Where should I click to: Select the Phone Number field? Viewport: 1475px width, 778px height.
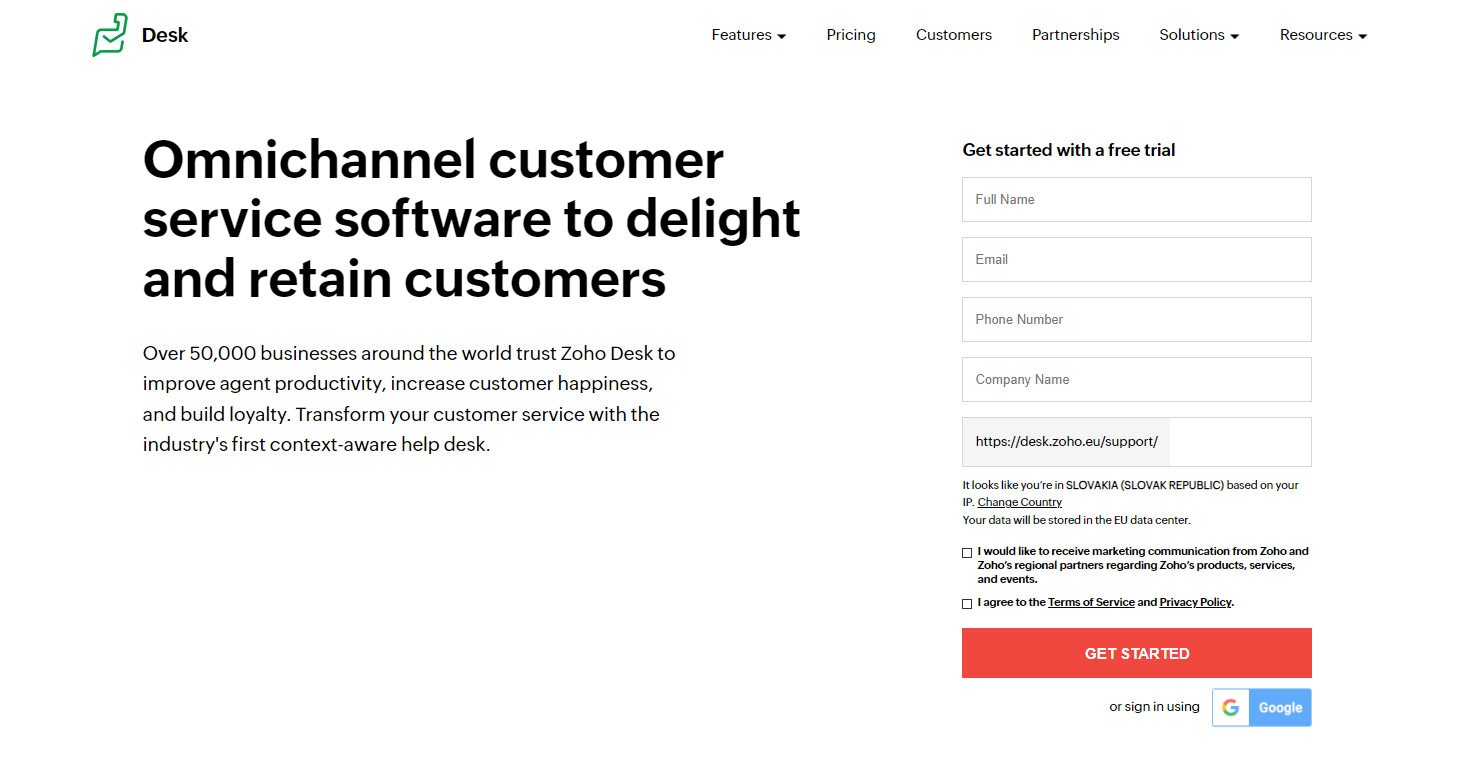pyautogui.click(x=1136, y=320)
